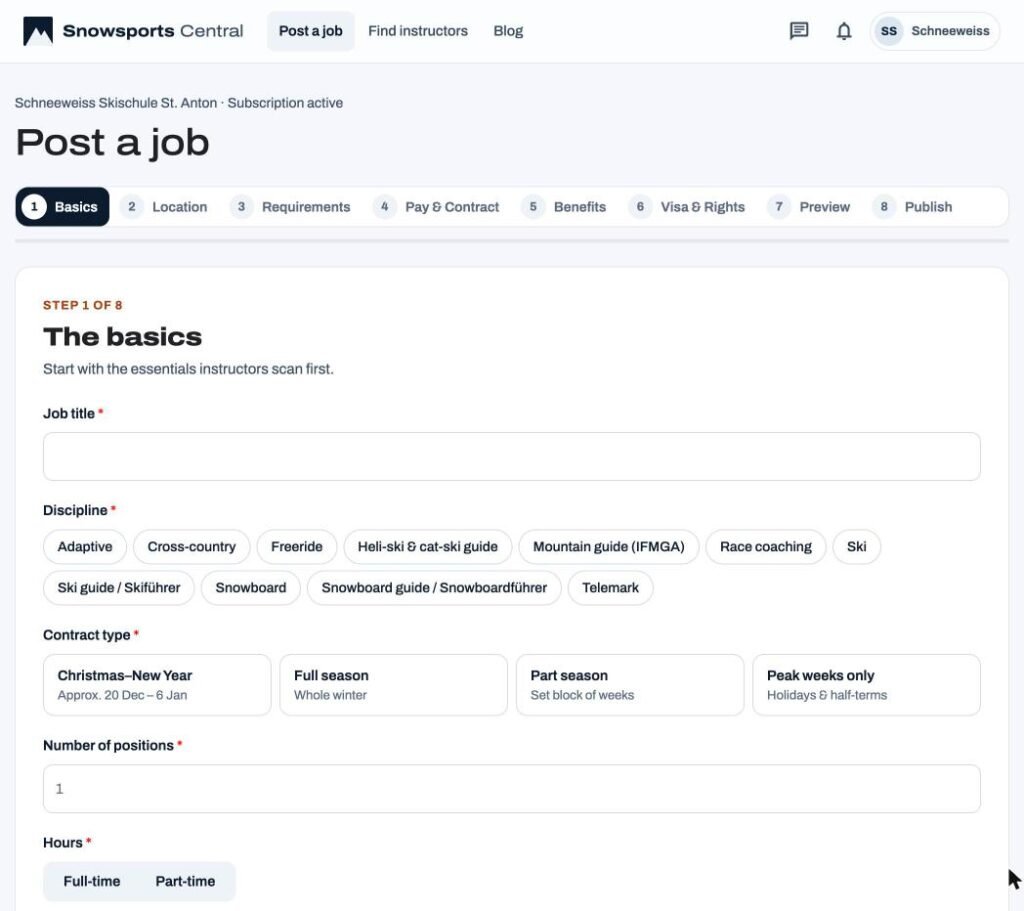Open the messages chat icon
This screenshot has width=1024, height=911.
point(799,31)
